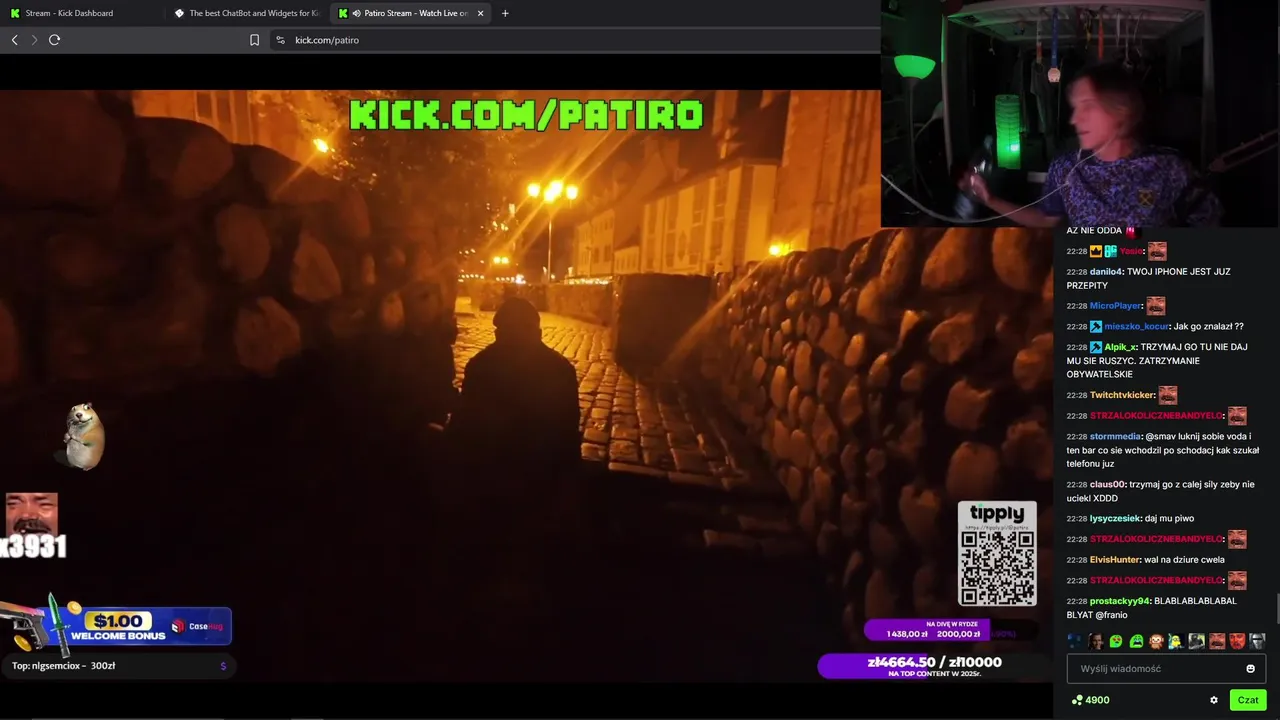Pick the monkey quick emote
This screenshot has width=1280, height=720.
(x=1156, y=641)
